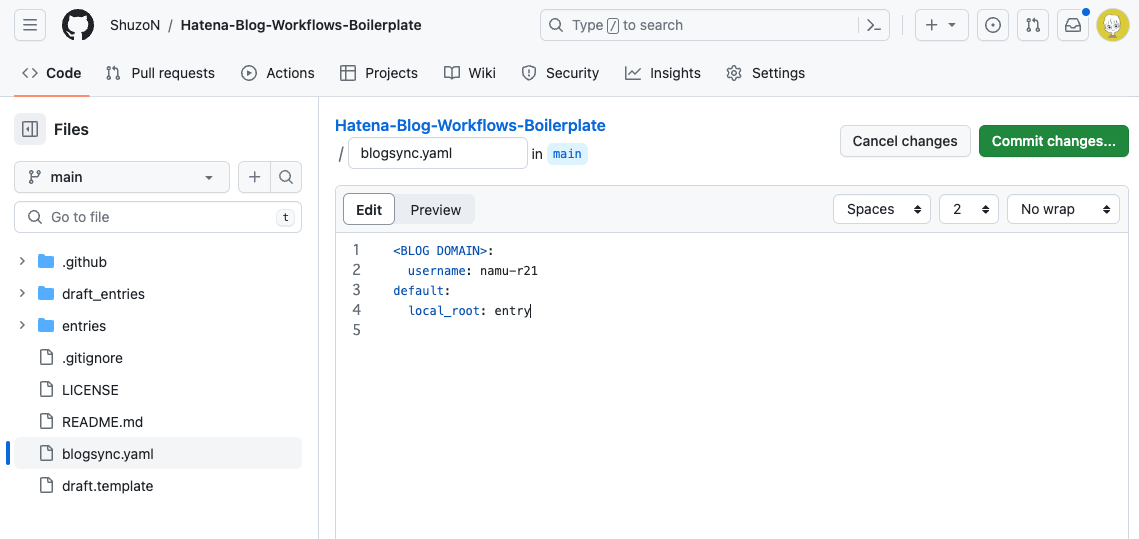Switch to the Pull requests tab
1139x539 pixels.
(161, 73)
